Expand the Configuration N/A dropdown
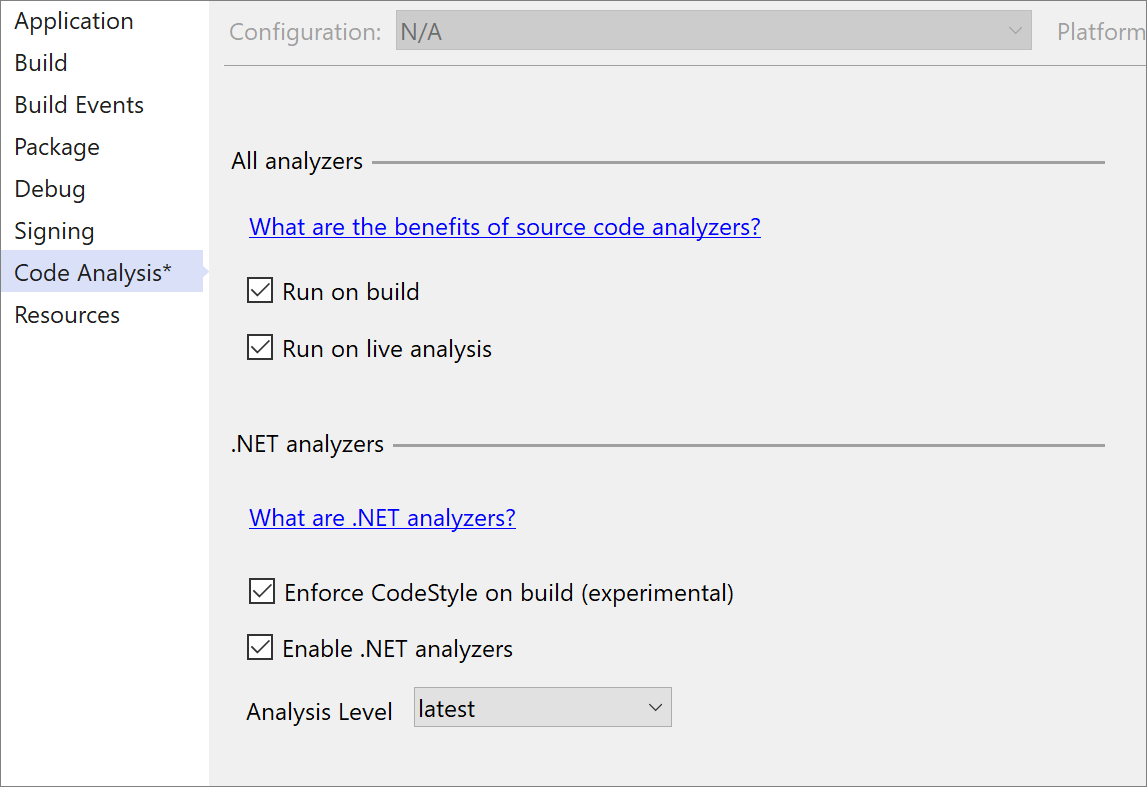Viewport: 1147px width, 787px height. (713, 31)
